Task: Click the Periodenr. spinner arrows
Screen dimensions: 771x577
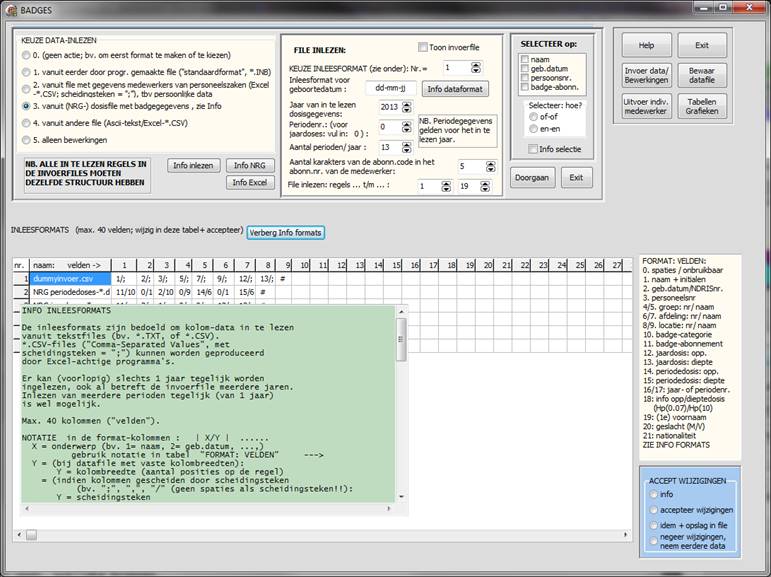Action: coord(406,127)
